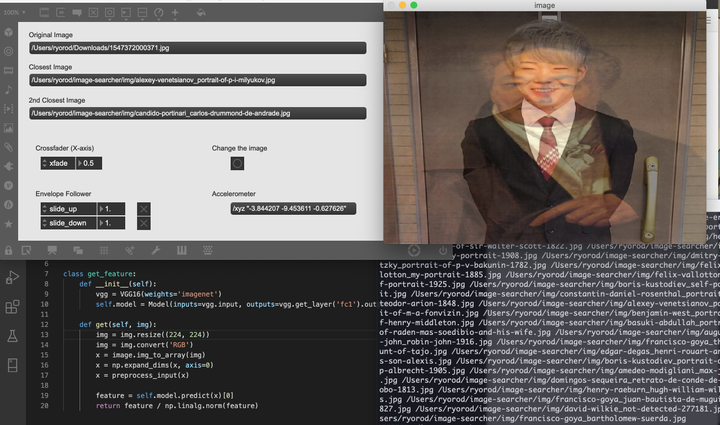
Task: Add a new object box from Max toolbar
Action: [x=45, y=12]
